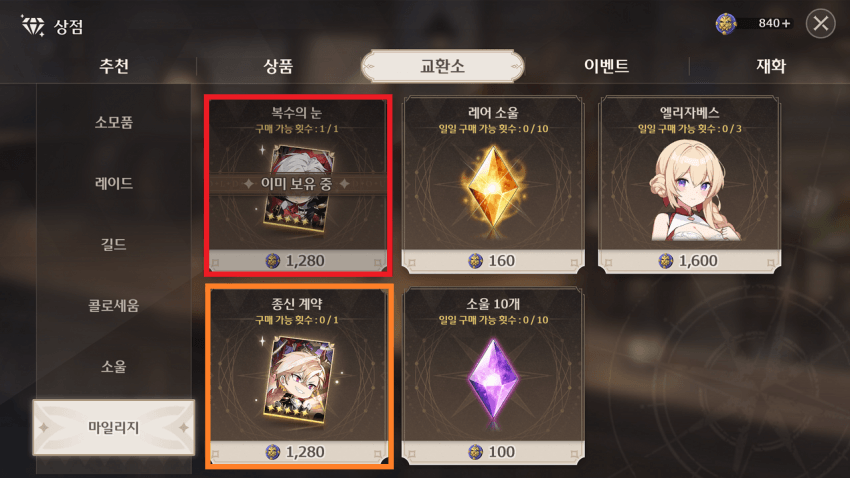The width and height of the screenshot is (850, 478).
Task: Select the 종신 계약 card artwork
Action: [x=298, y=378]
